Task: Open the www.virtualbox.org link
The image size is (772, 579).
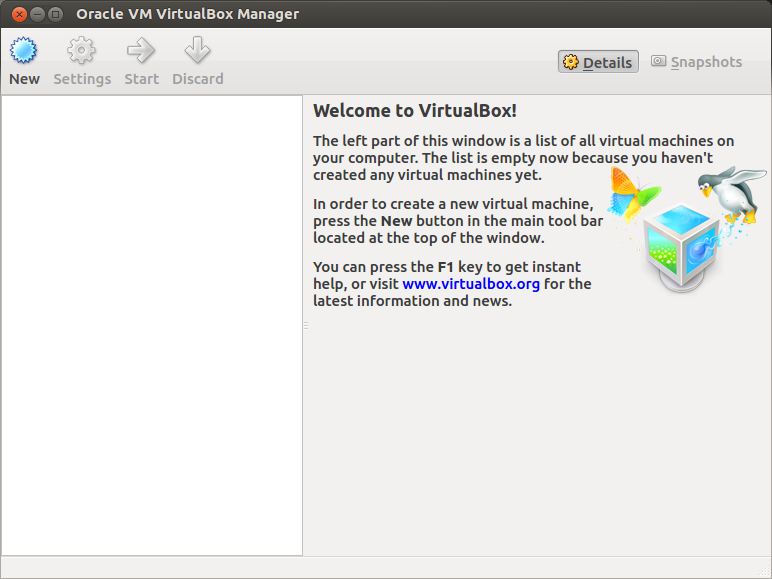Action: click(471, 284)
